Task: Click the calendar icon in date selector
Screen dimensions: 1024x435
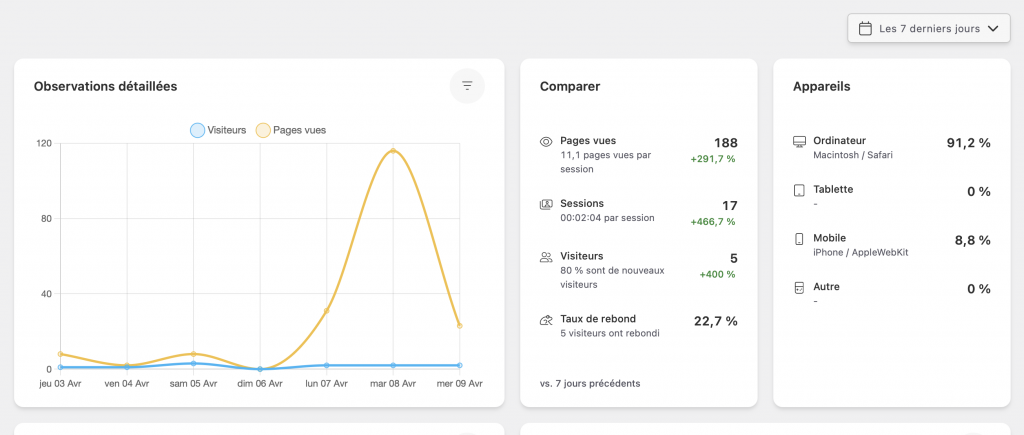Action: (865, 29)
